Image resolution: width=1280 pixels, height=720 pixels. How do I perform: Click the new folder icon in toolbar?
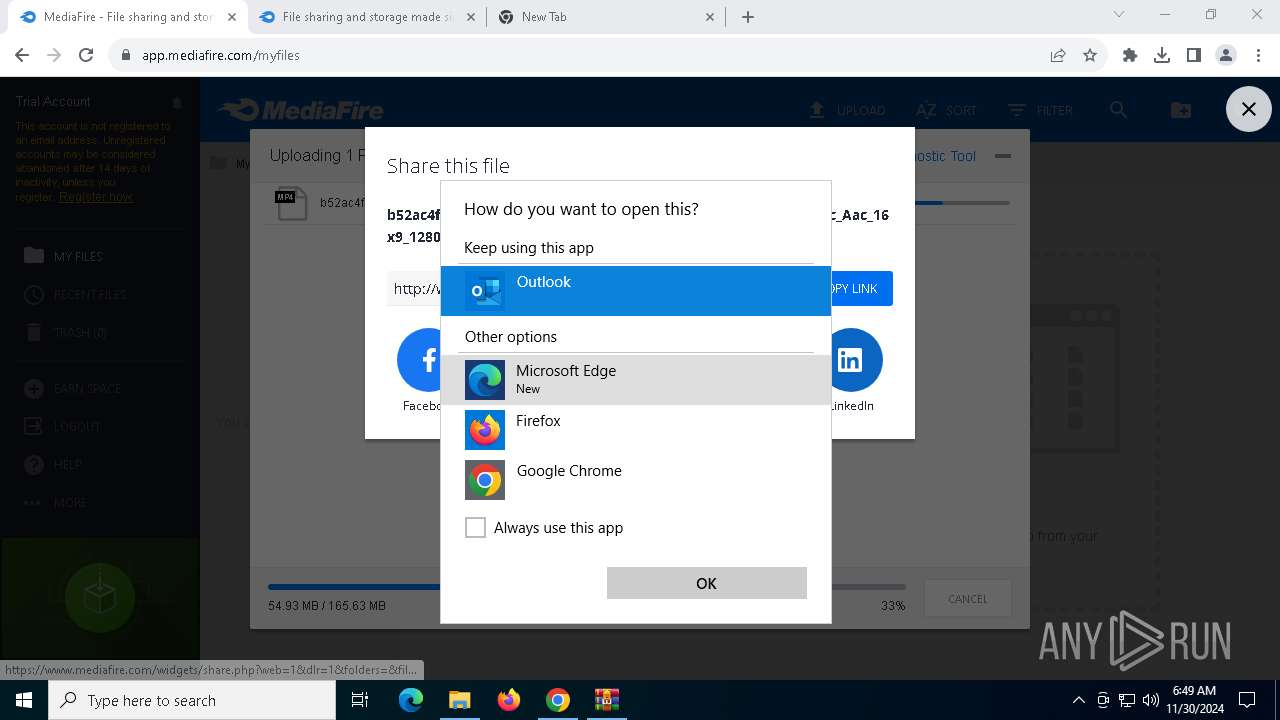(x=1180, y=110)
